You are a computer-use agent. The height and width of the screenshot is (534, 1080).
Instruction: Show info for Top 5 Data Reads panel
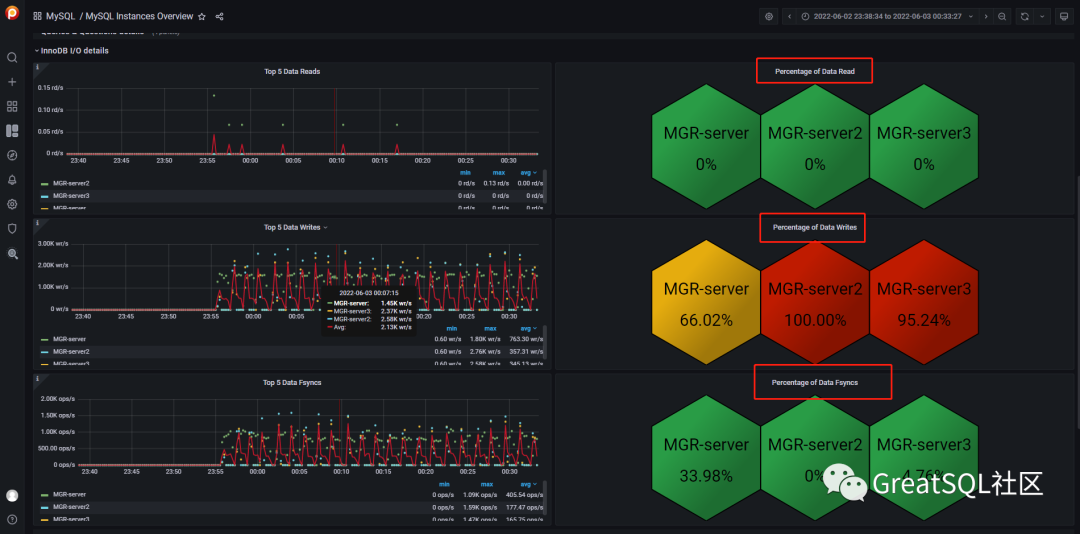pos(37,67)
